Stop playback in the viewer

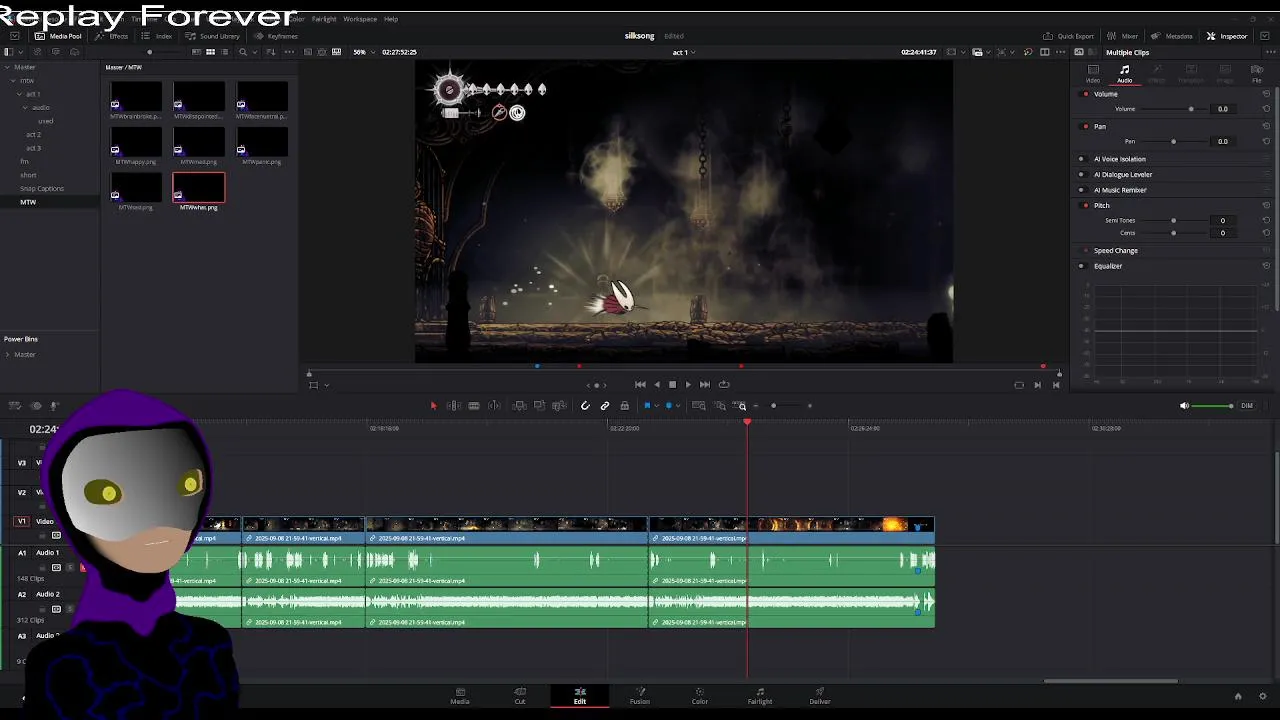672,385
